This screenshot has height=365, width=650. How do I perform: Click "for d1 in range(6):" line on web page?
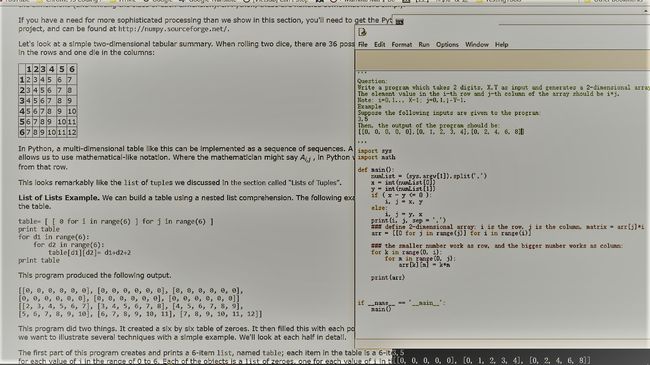tap(53, 237)
